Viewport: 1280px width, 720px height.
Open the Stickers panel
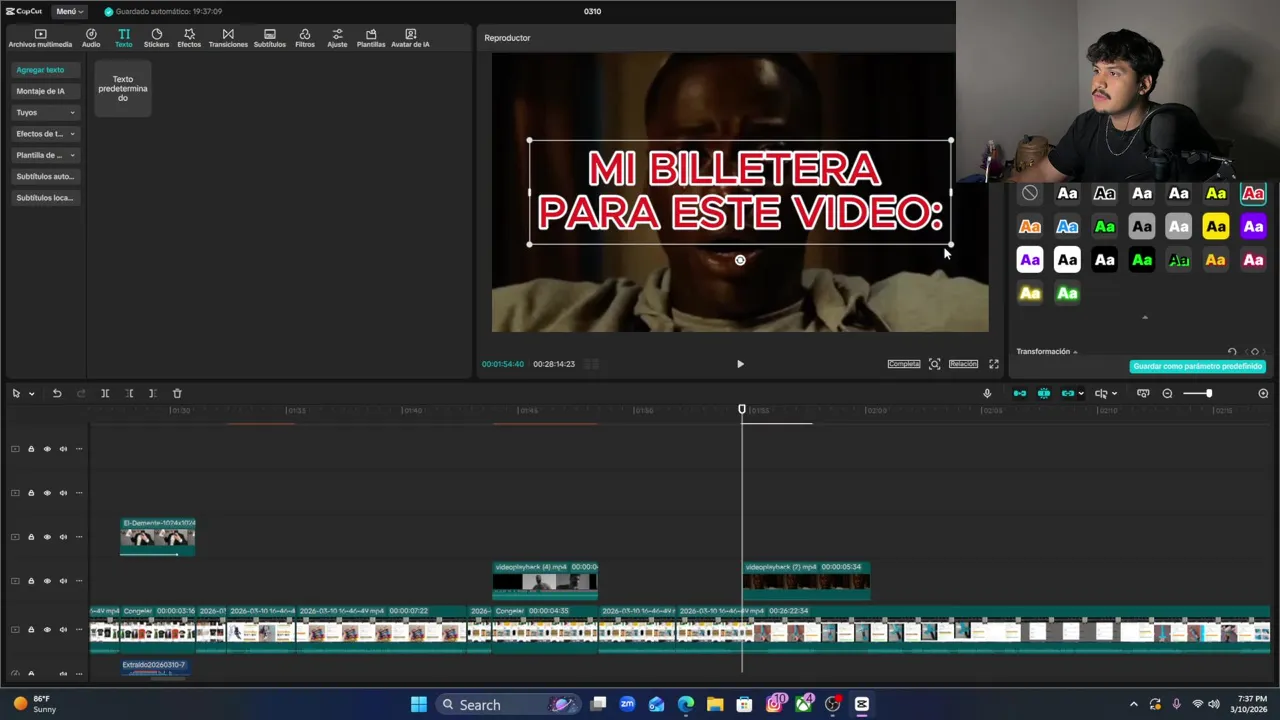coord(156,38)
